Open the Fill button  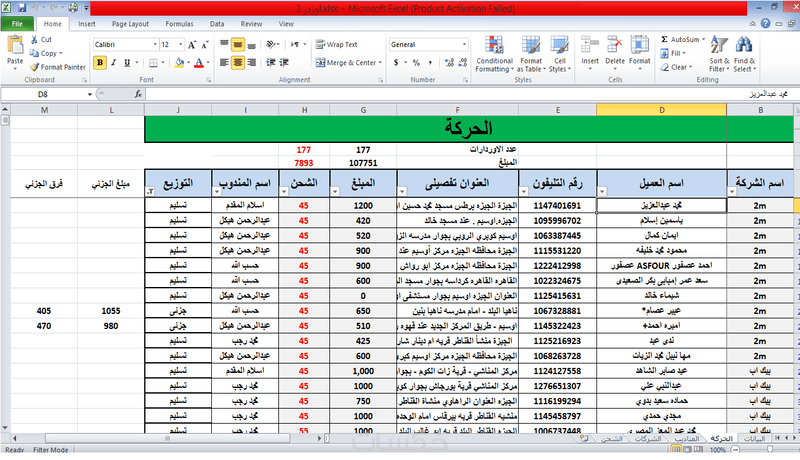672,53
